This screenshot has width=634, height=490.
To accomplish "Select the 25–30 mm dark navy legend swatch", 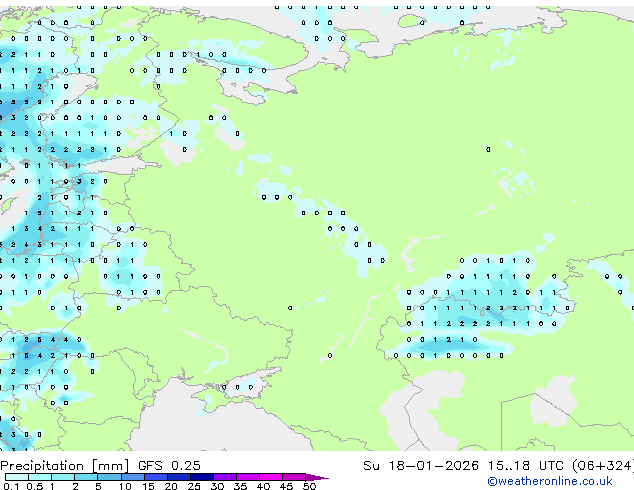I will pos(201,477).
